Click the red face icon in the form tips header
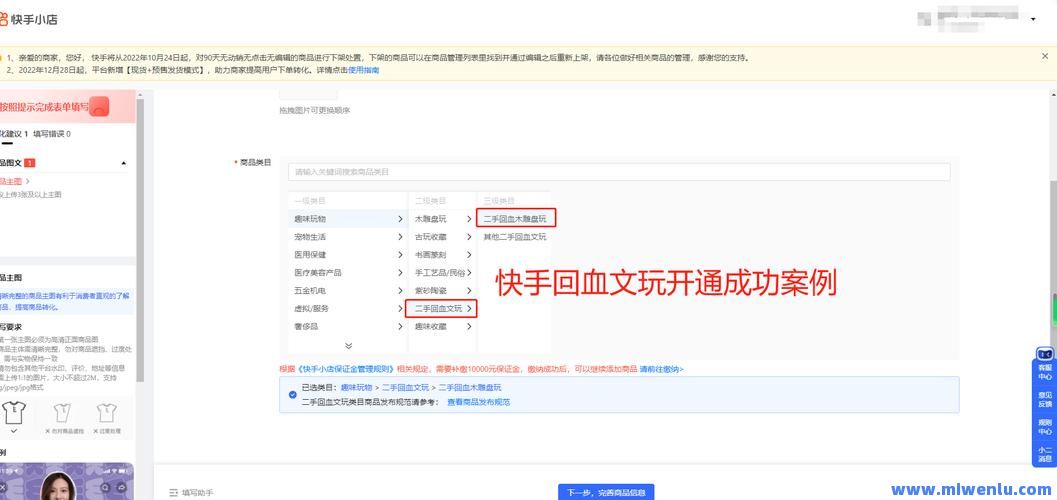 (99, 106)
